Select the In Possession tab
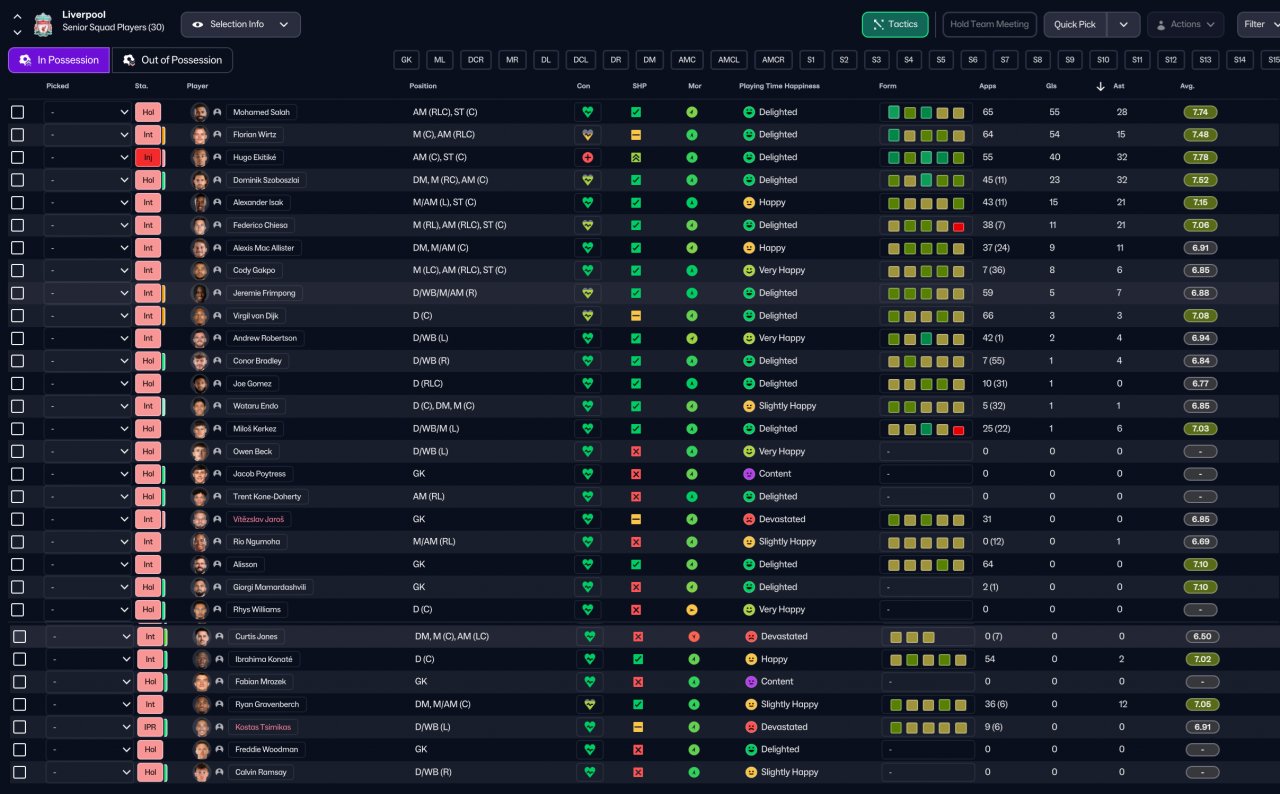 (59, 60)
